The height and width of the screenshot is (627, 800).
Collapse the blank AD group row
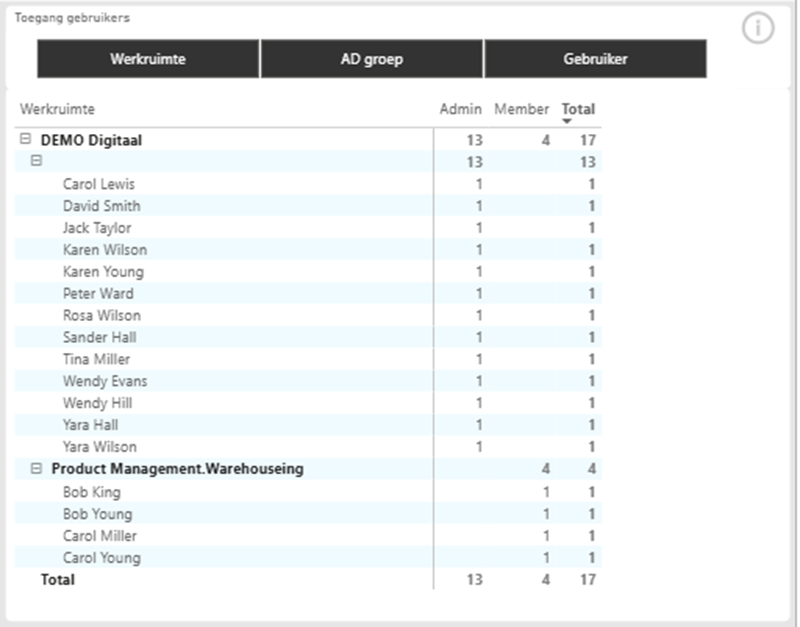37,161
